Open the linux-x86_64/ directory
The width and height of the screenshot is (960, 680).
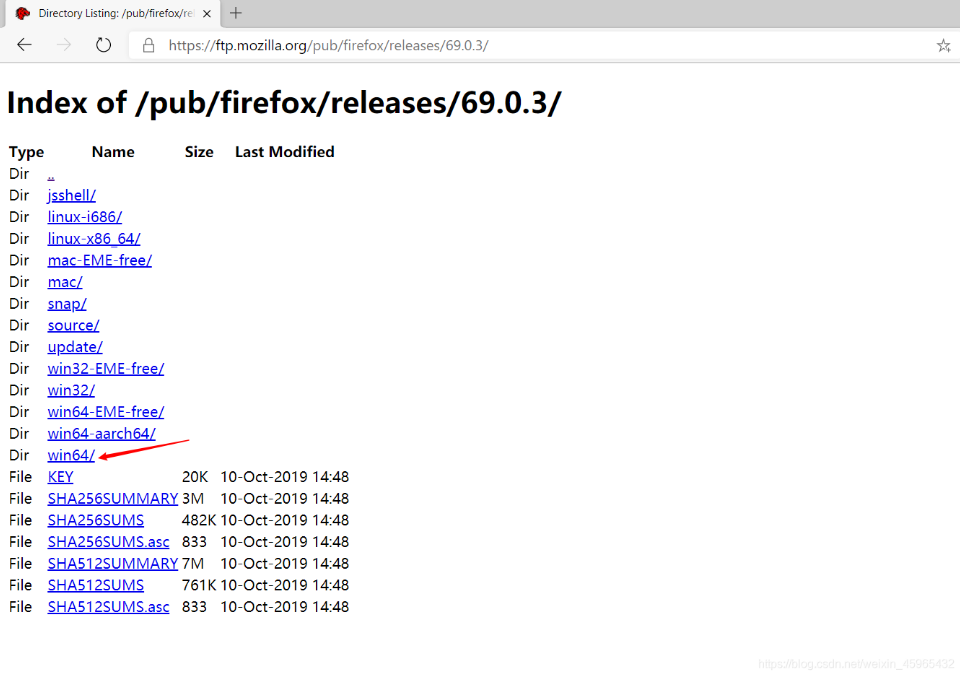pyautogui.click(x=94, y=238)
